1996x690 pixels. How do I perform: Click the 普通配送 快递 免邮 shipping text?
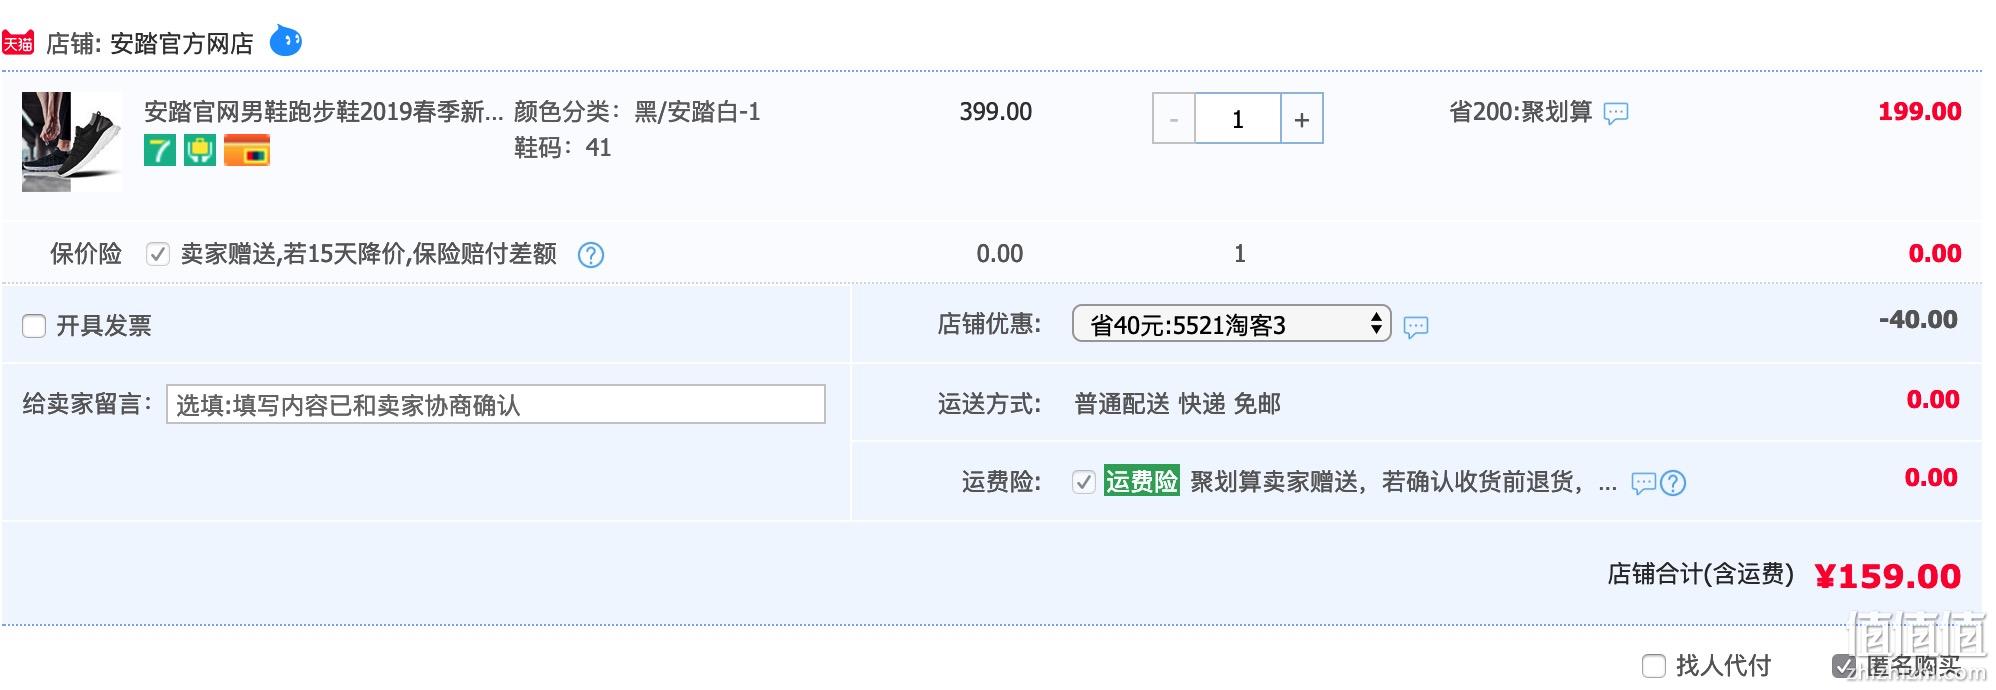(1178, 403)
